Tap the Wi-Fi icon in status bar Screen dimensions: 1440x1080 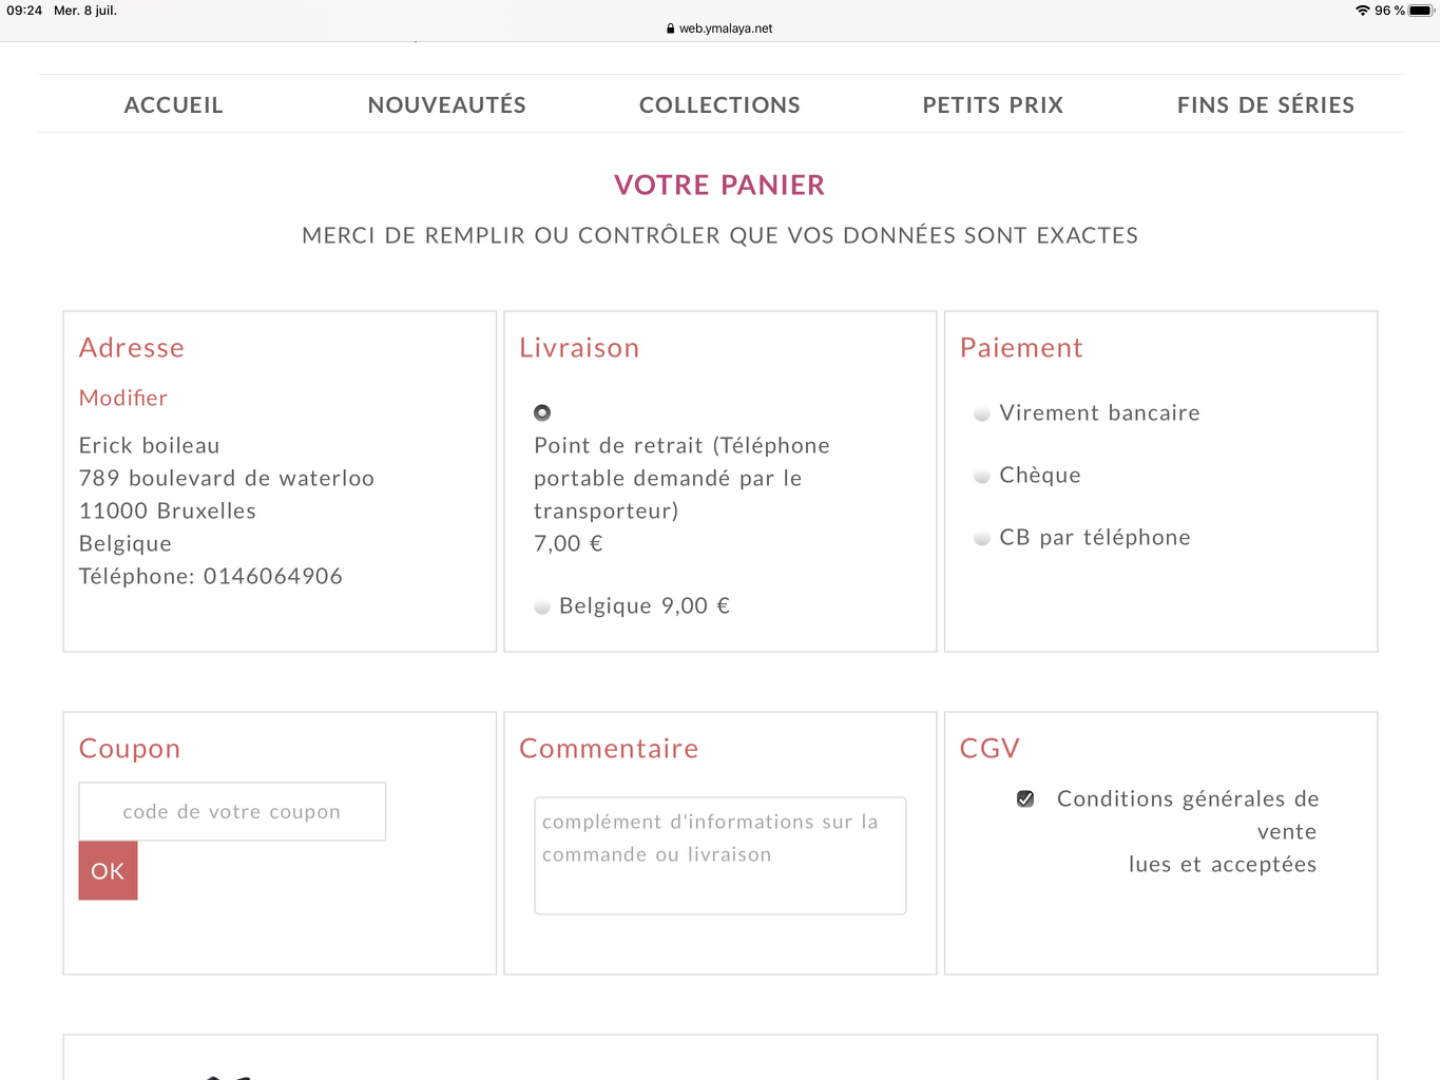tap(1362, 10)
